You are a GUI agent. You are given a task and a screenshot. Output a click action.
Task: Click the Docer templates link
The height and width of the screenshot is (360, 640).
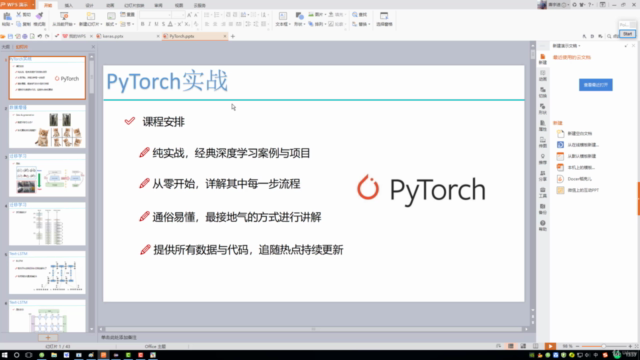click(579, 179)
